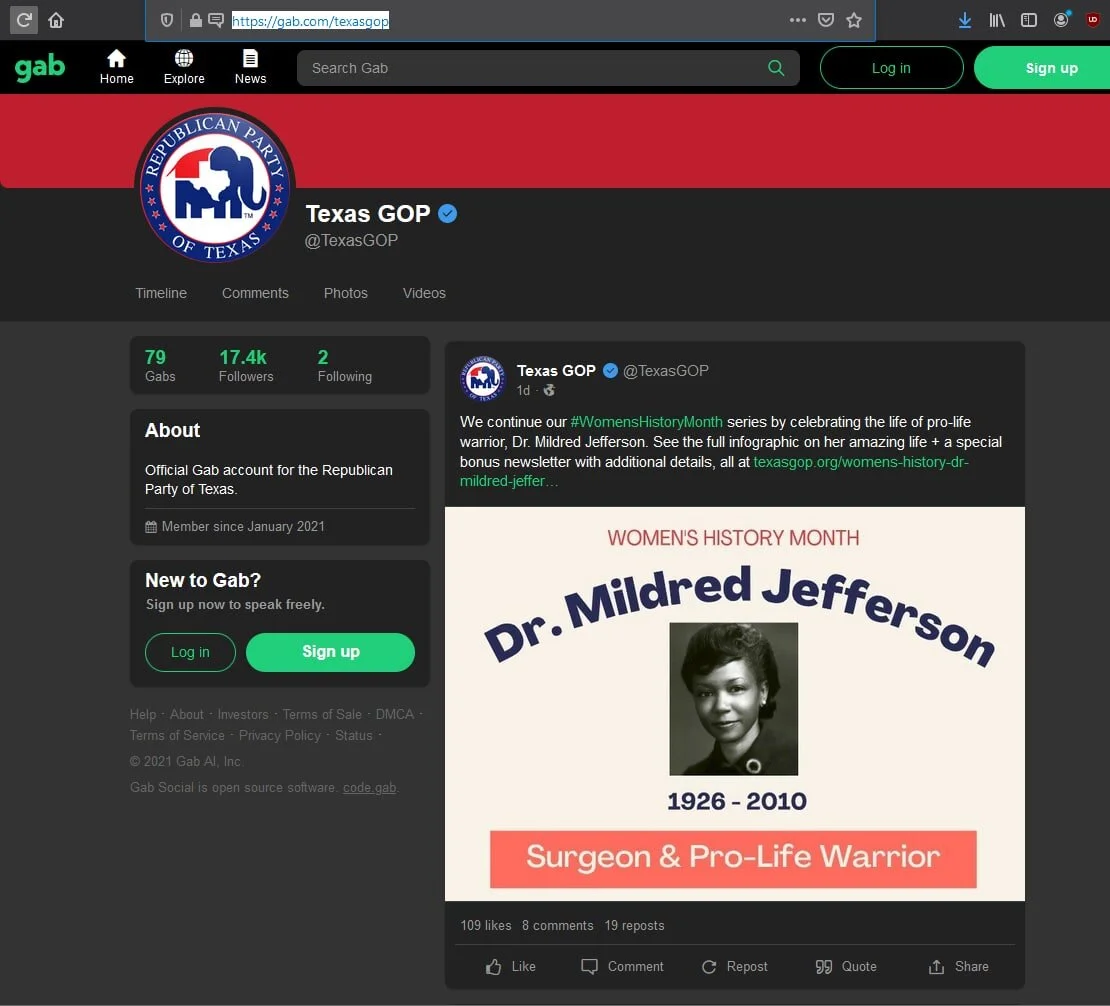Open the texasgop.org womens-history link
1110x1006 pixels.
point(714,471)
